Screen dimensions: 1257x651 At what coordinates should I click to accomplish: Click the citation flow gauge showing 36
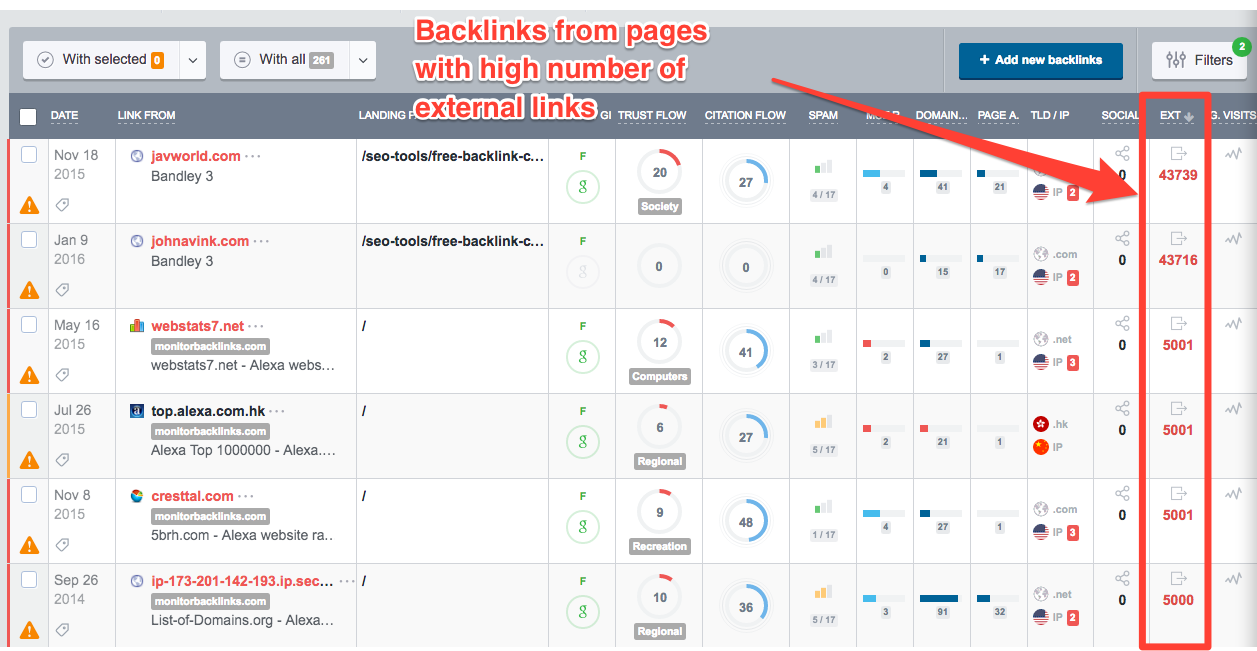746,608
